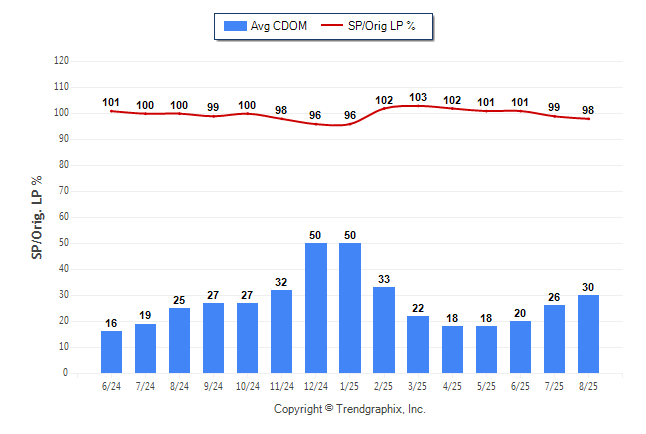
Task: Click the line label '102' above 4/25
Action: [452, 100]
